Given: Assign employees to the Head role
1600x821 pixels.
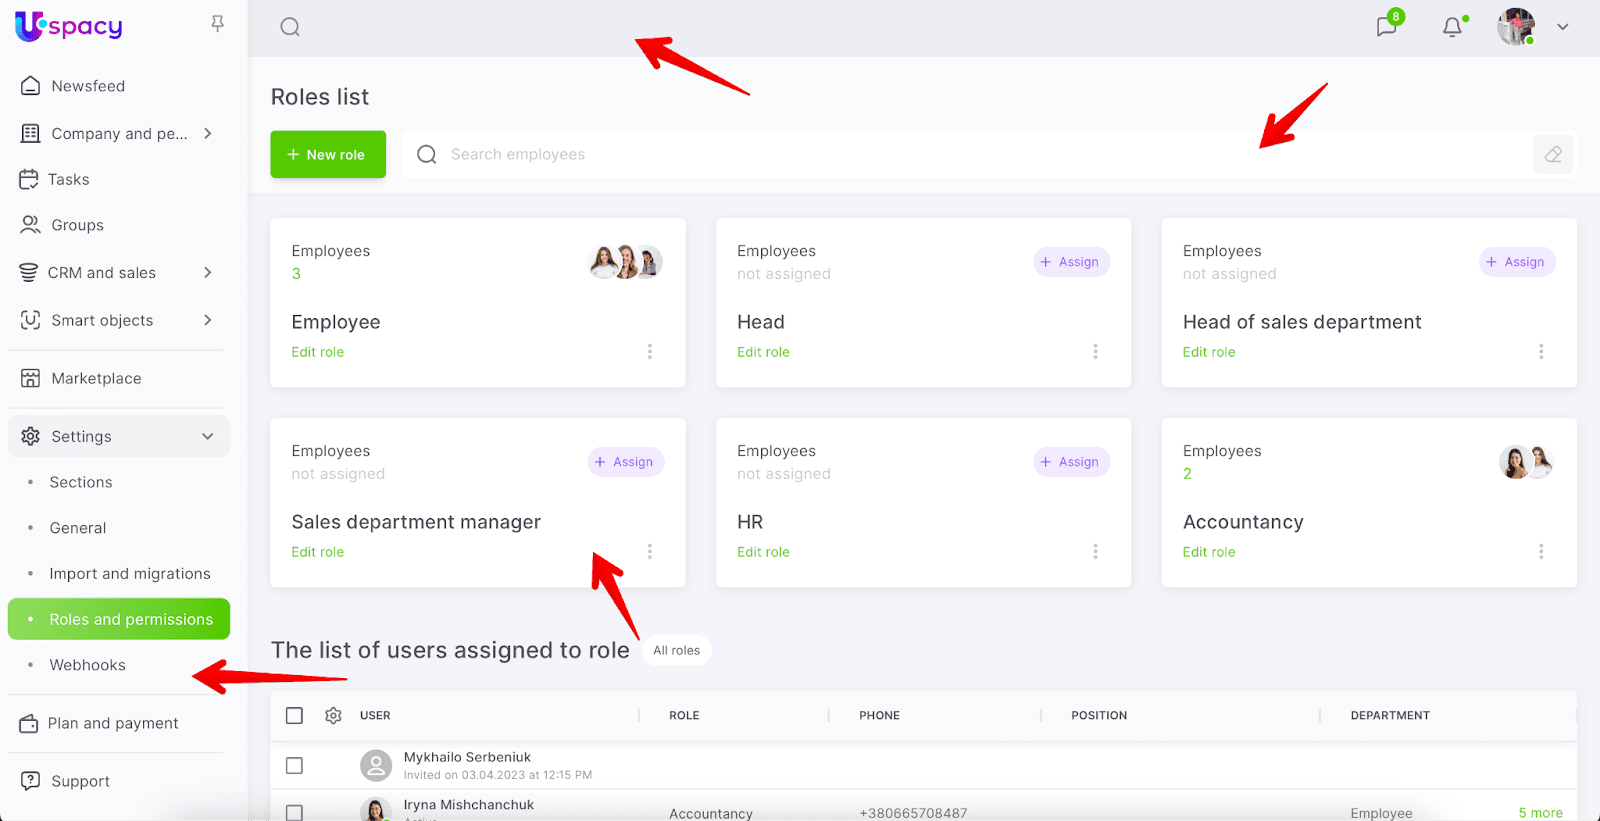Looking at the screenshot, I should (1070, 262).
